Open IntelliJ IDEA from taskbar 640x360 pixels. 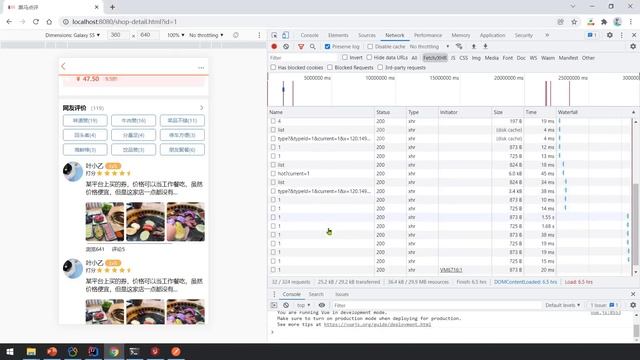(x=93, y=351)
